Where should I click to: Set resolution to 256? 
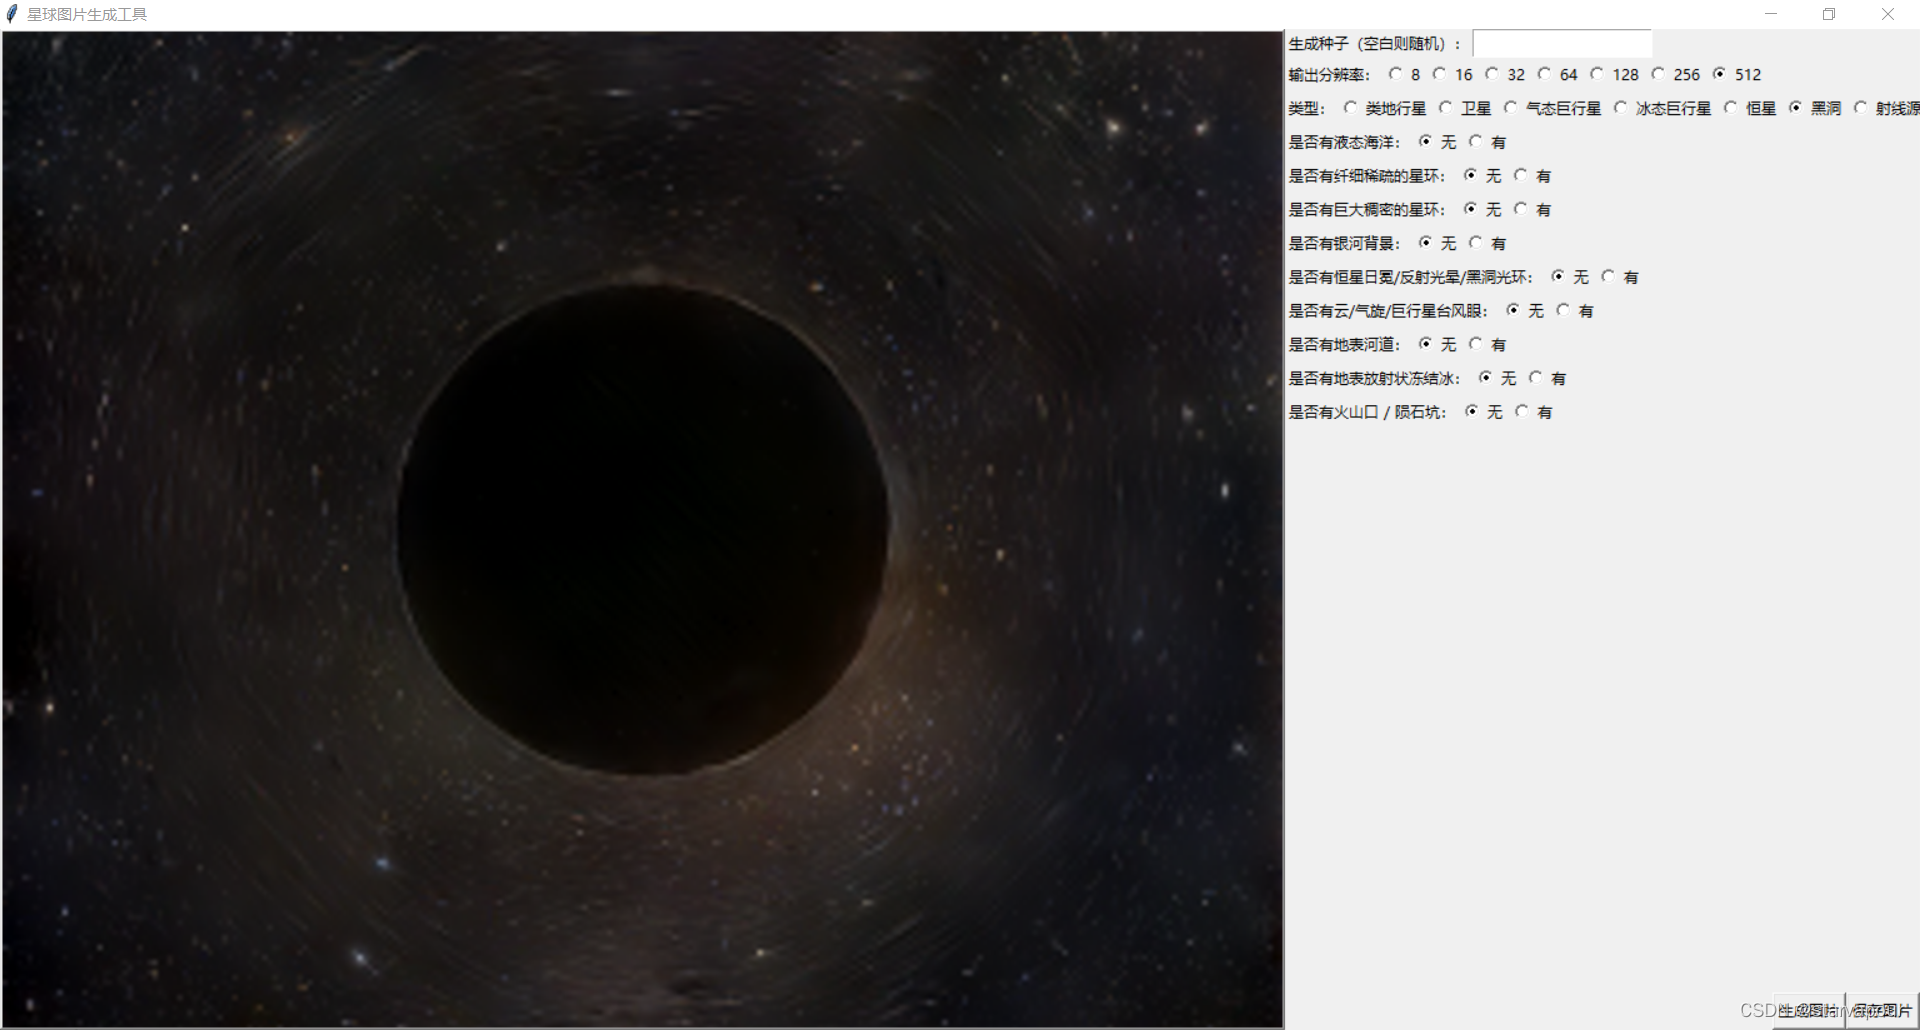(1659, 74)
